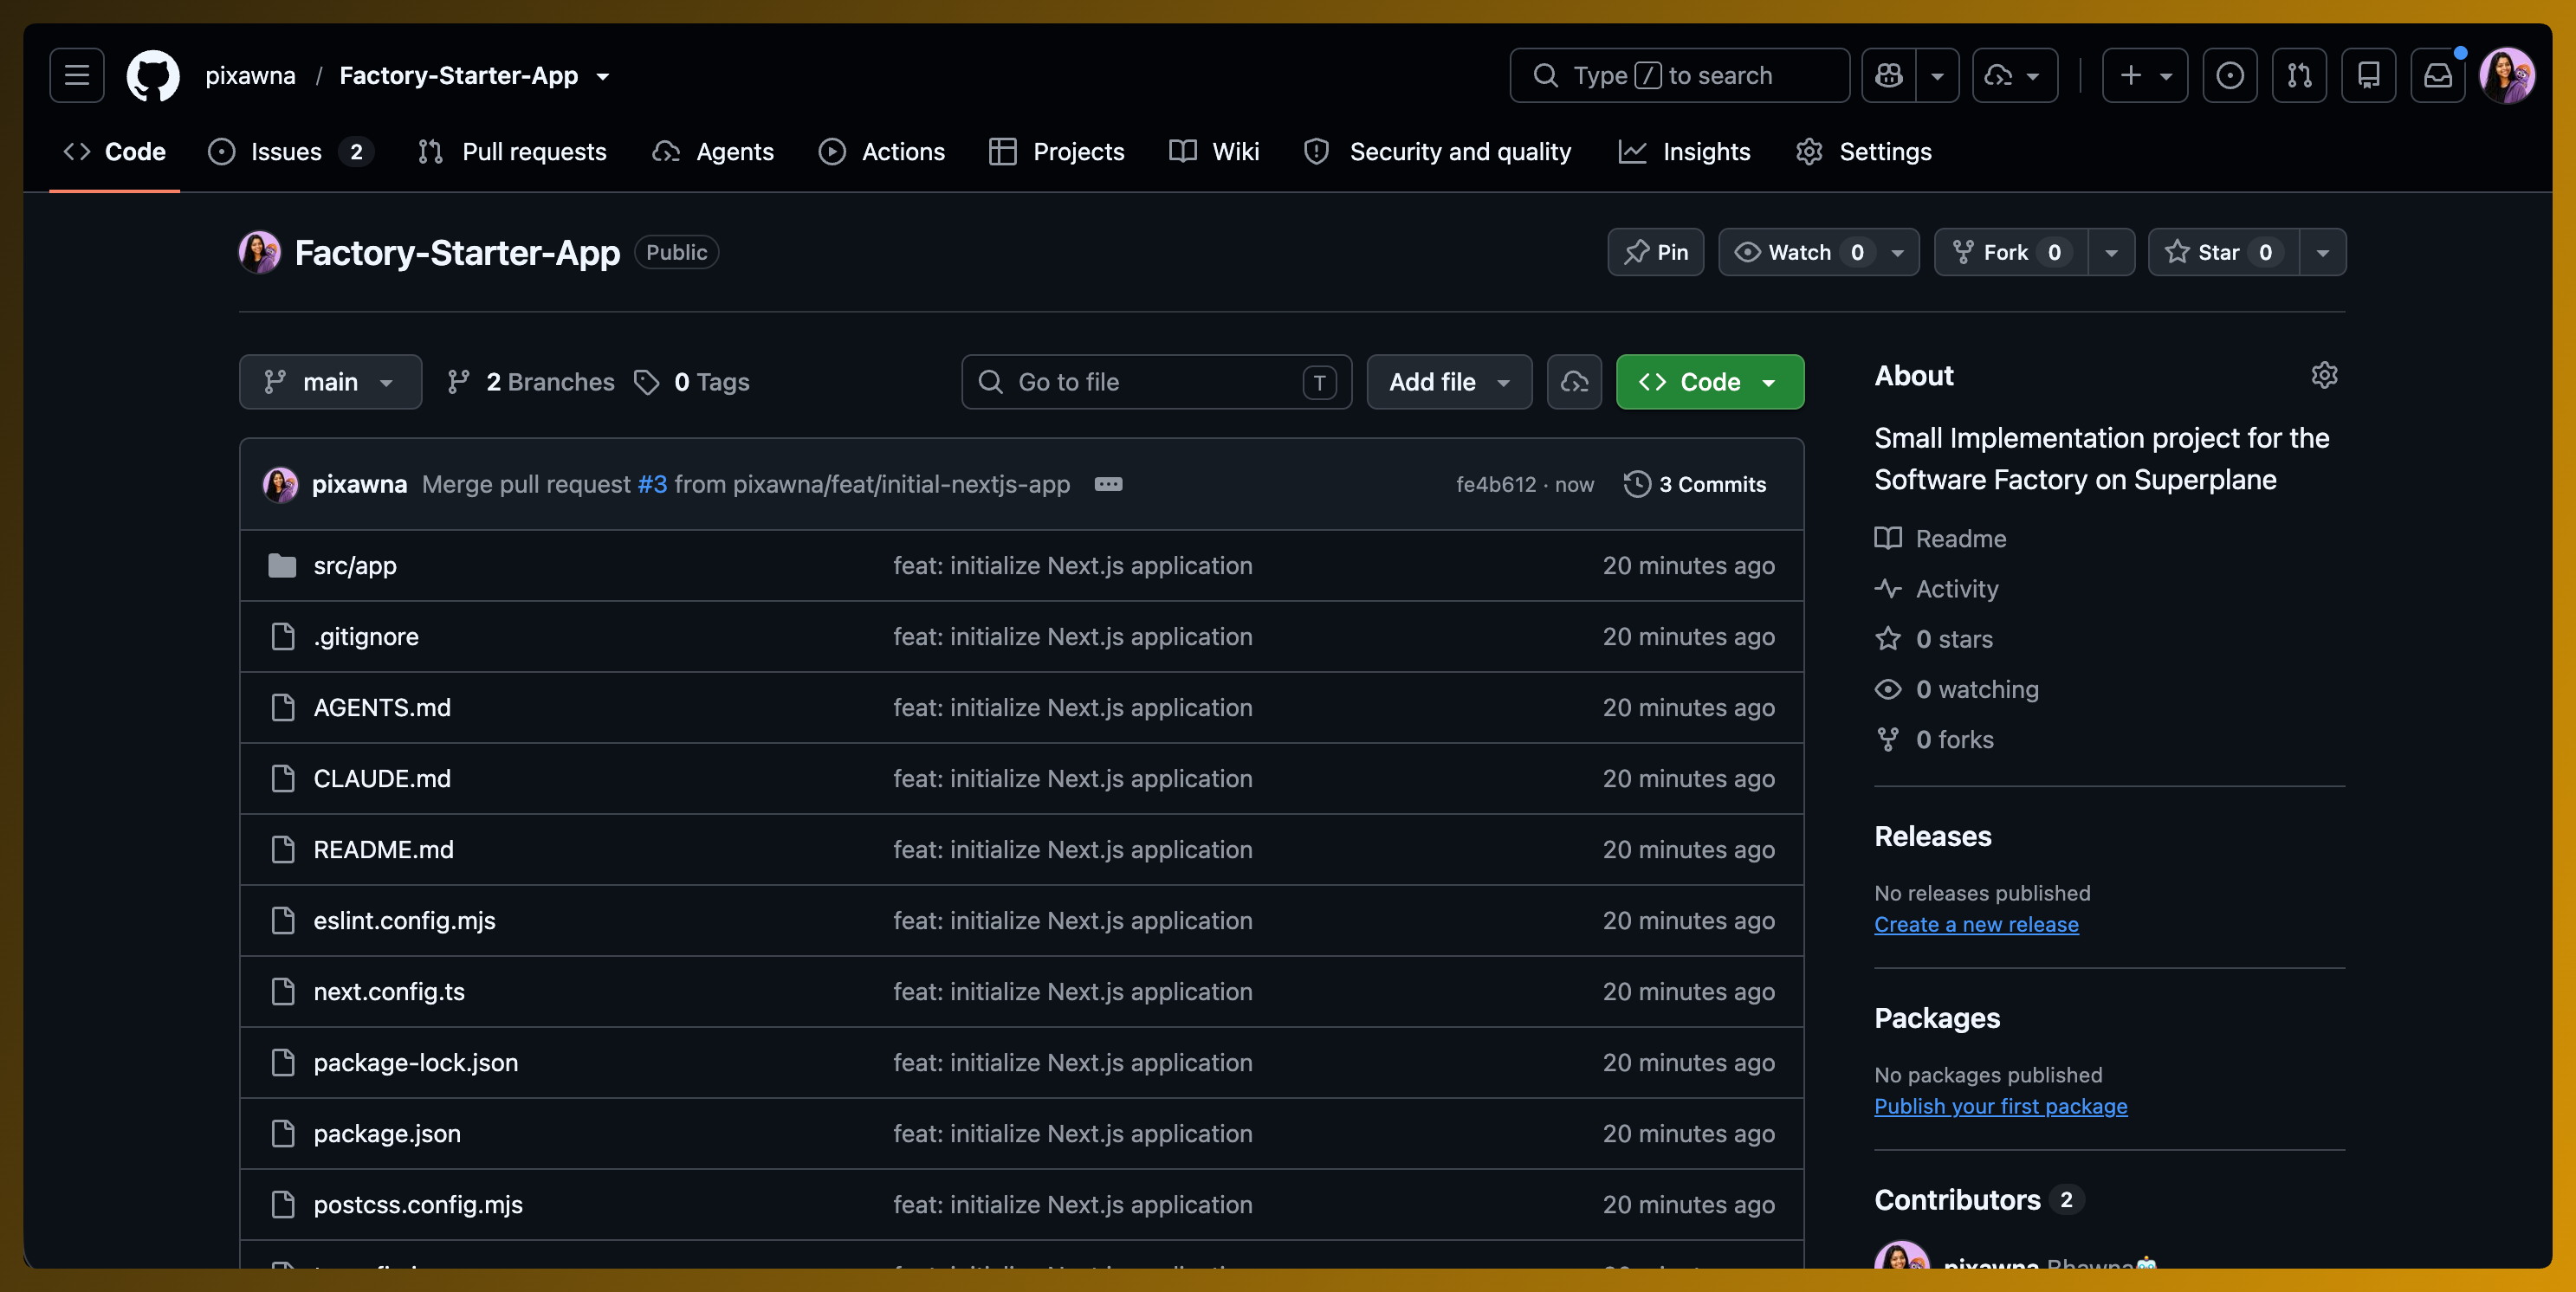The height and width of the screenshot is (1292, 2576).
Task: Edit About details via gear icon
Action: pyautogui.click(x=2324, y=375)
